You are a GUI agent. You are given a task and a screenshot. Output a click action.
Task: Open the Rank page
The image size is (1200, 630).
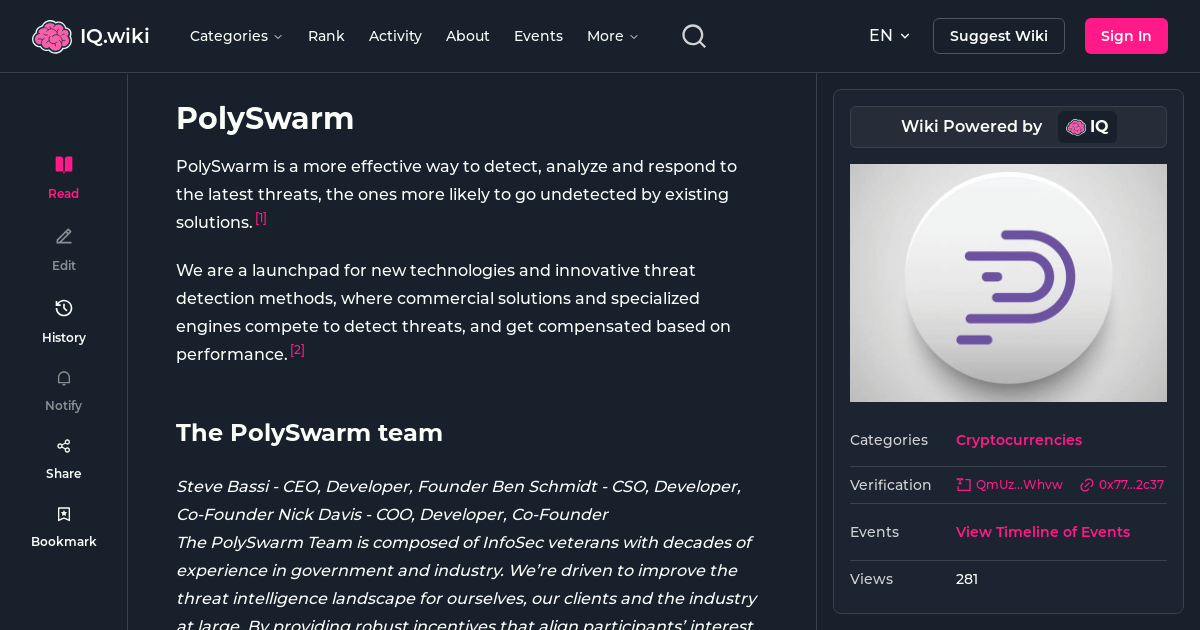click(326, 35)
